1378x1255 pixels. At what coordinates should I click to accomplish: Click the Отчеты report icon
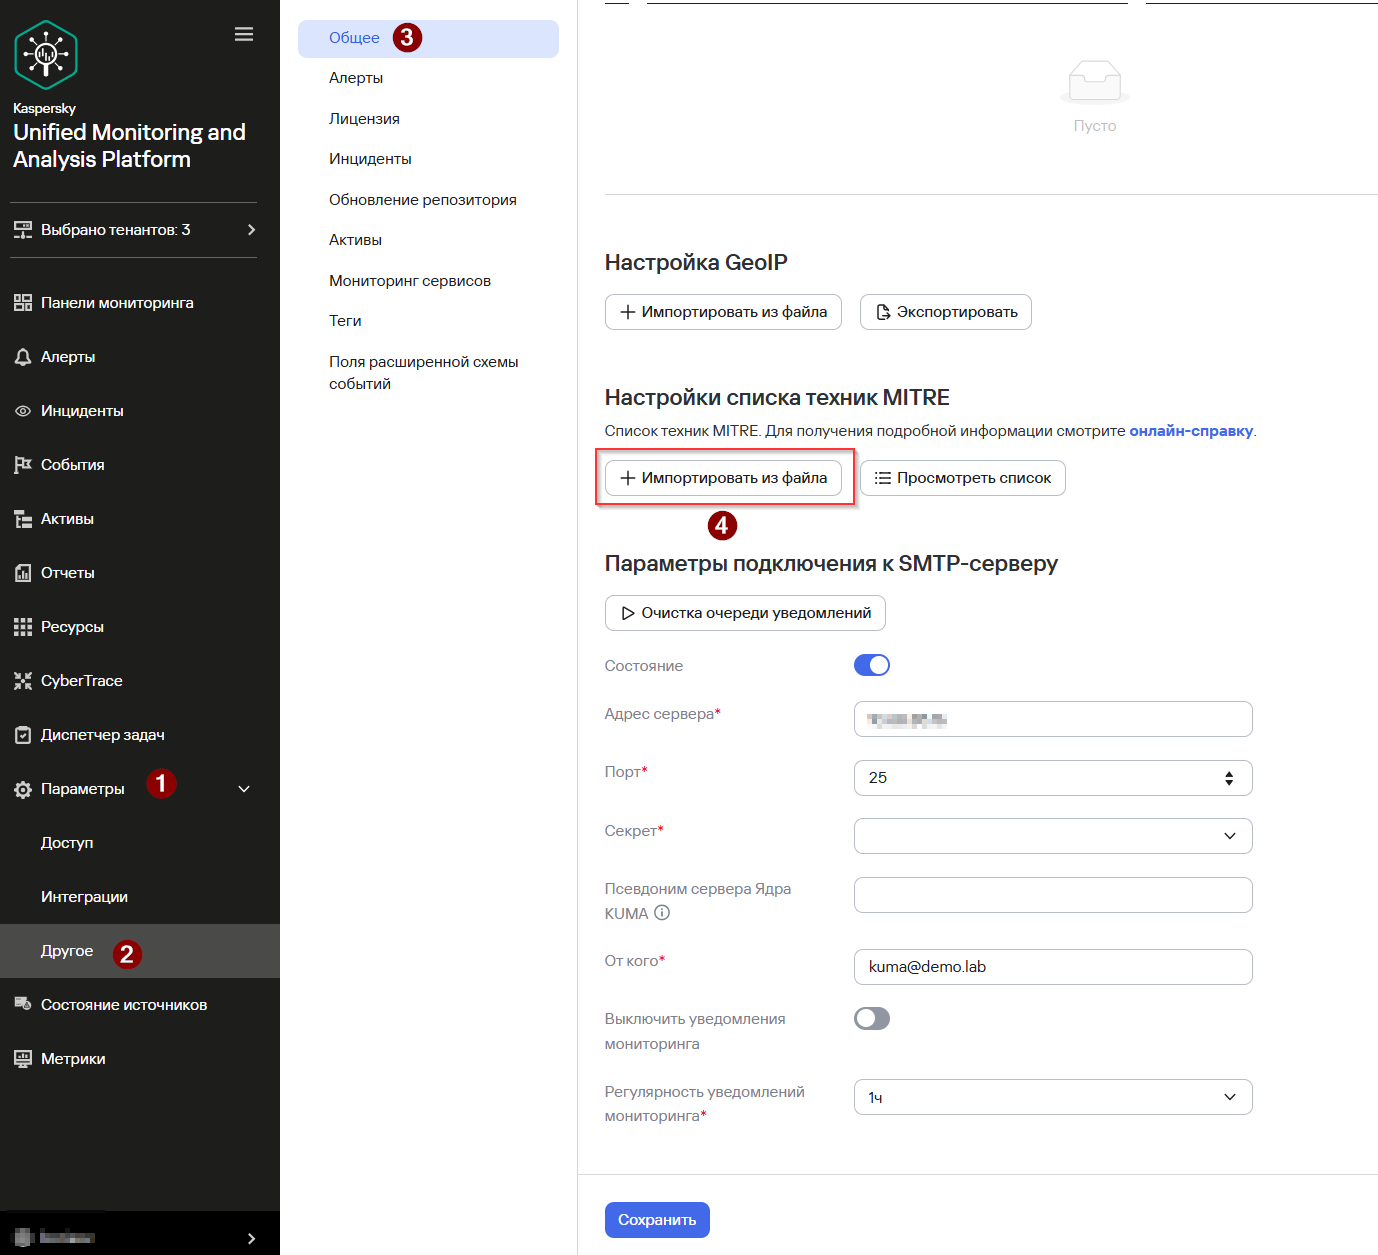[x=23, y=573]
